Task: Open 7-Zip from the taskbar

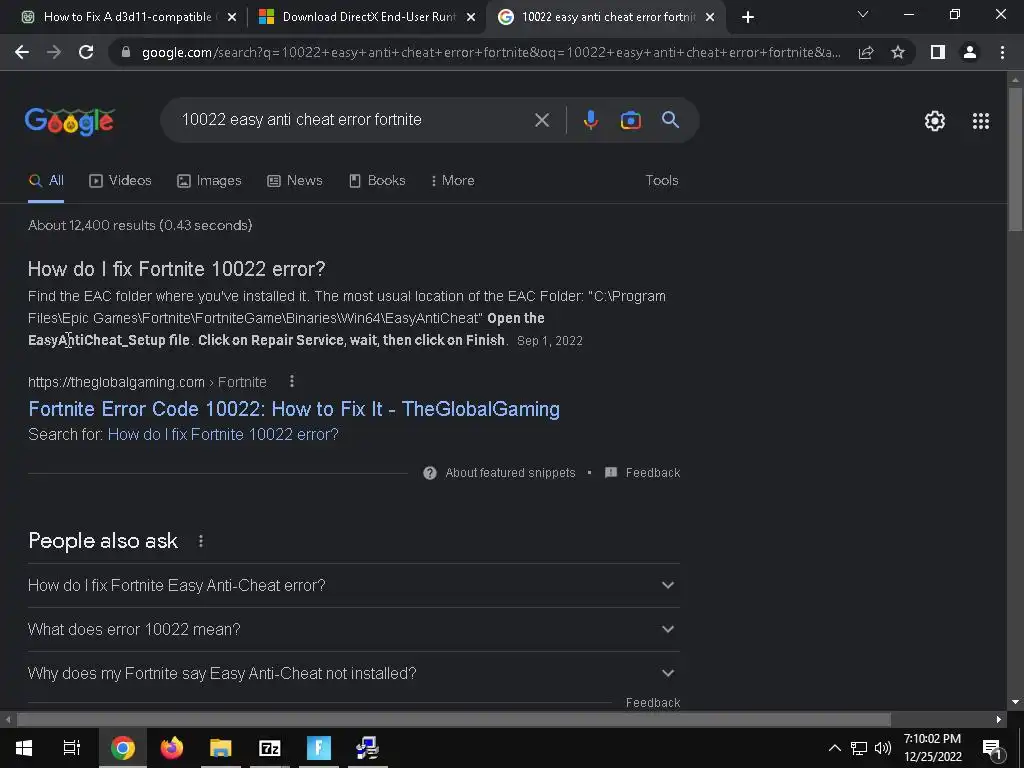Action: pos(270,748)
